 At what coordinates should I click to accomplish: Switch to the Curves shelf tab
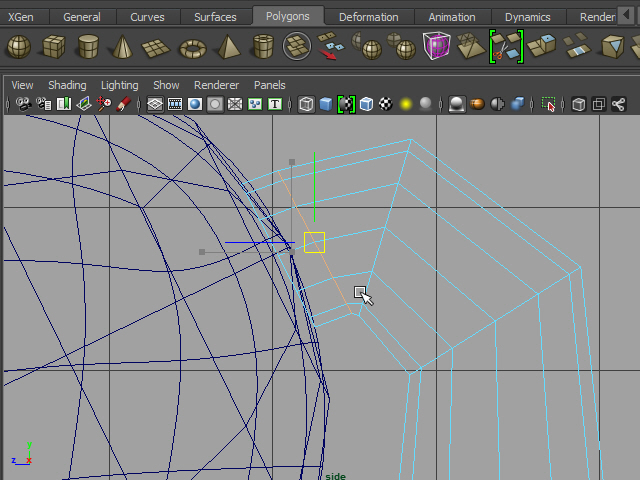(x=147, y=17)
